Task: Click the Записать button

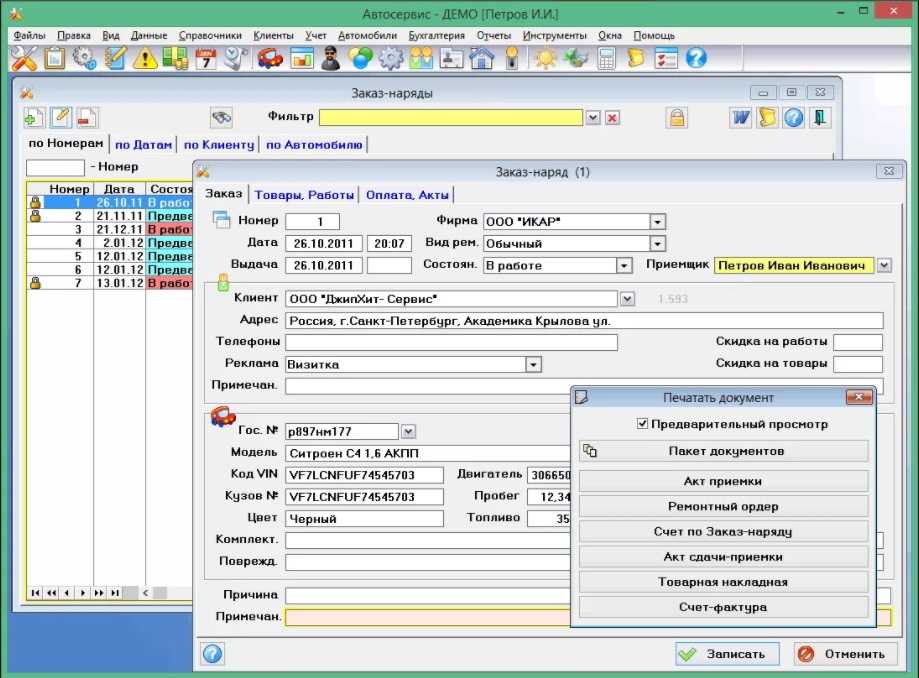Action: point(726,654)
